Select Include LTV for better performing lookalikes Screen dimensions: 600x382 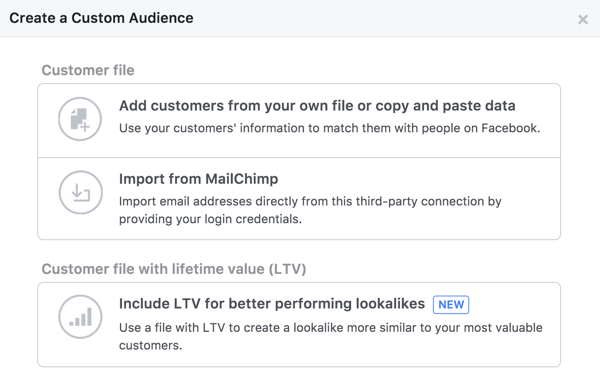point(299,325)
